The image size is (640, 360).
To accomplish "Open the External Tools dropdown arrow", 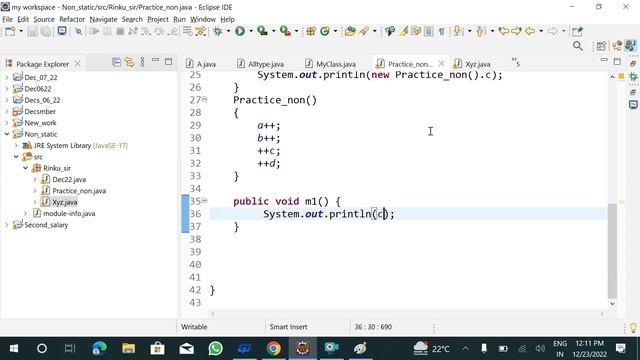I will (x=296, y=31).
